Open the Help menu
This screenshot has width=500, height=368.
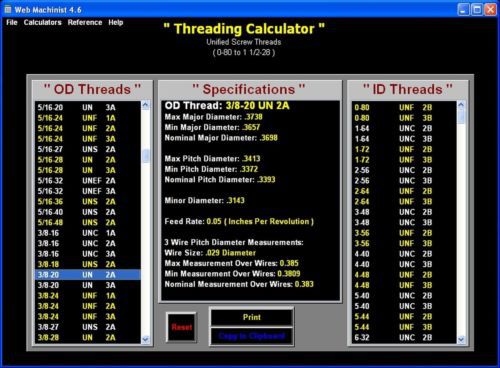click(116, 22)
